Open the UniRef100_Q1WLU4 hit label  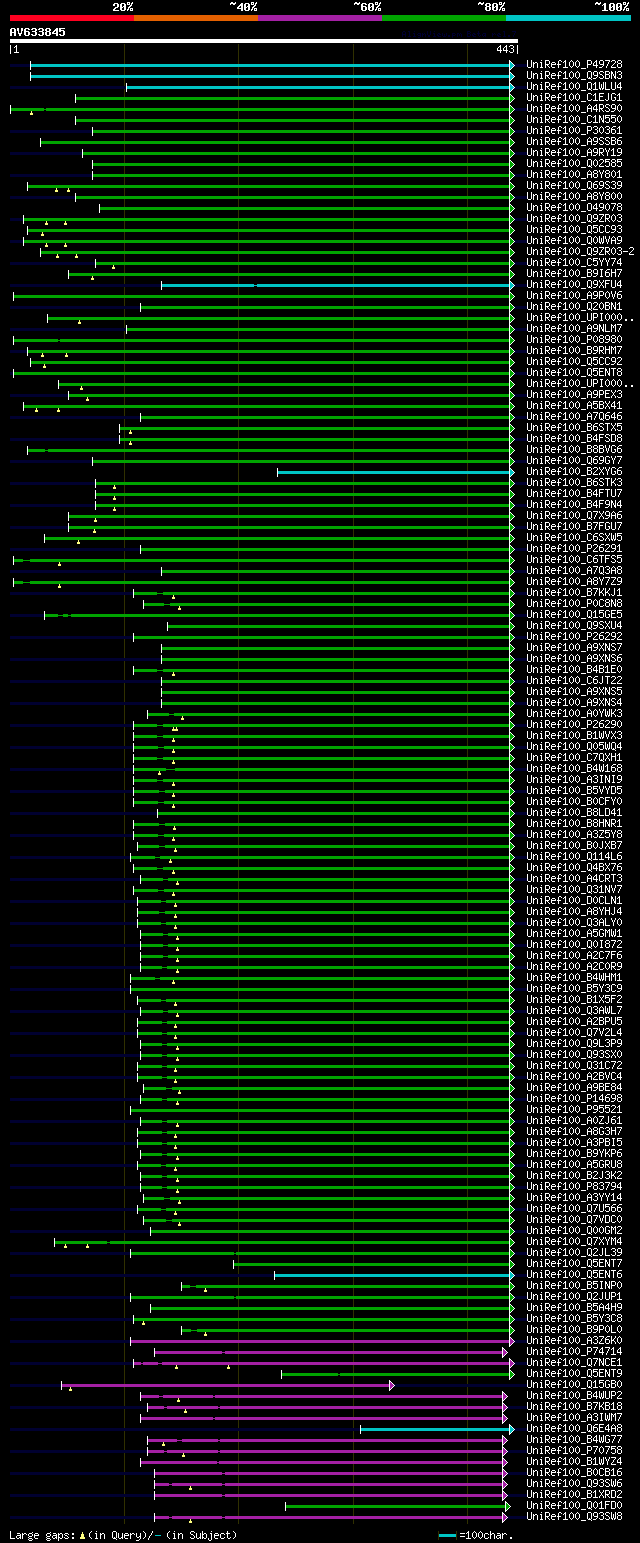pos(574,87)
